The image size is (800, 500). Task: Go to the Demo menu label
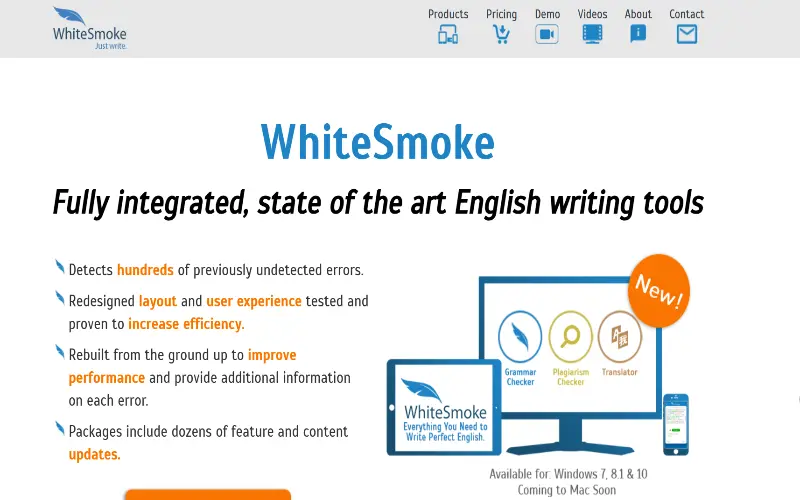tap(547, 14)
